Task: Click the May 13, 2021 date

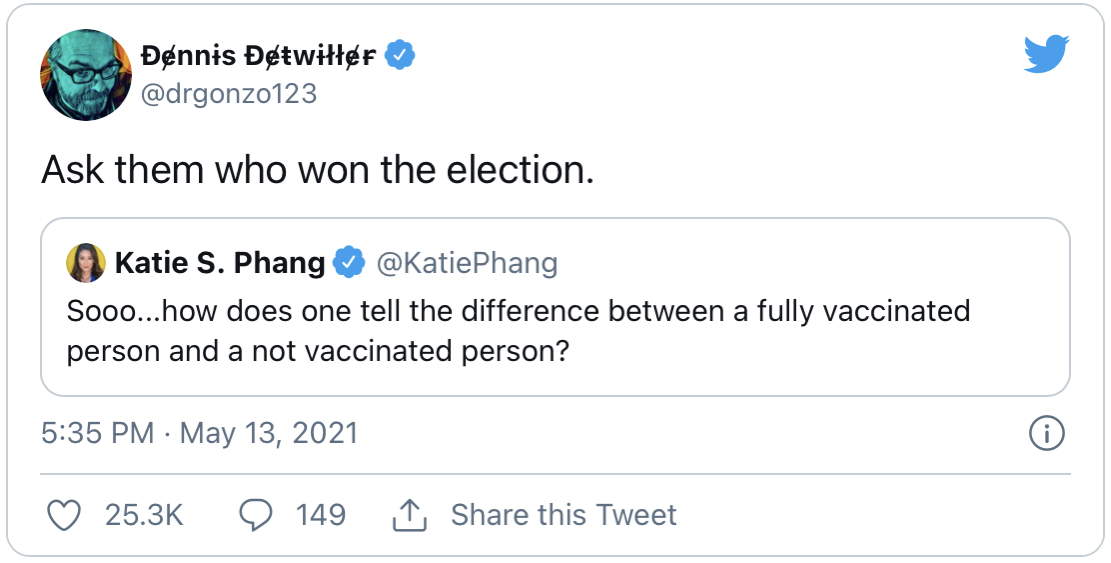Action: point(266,433)
